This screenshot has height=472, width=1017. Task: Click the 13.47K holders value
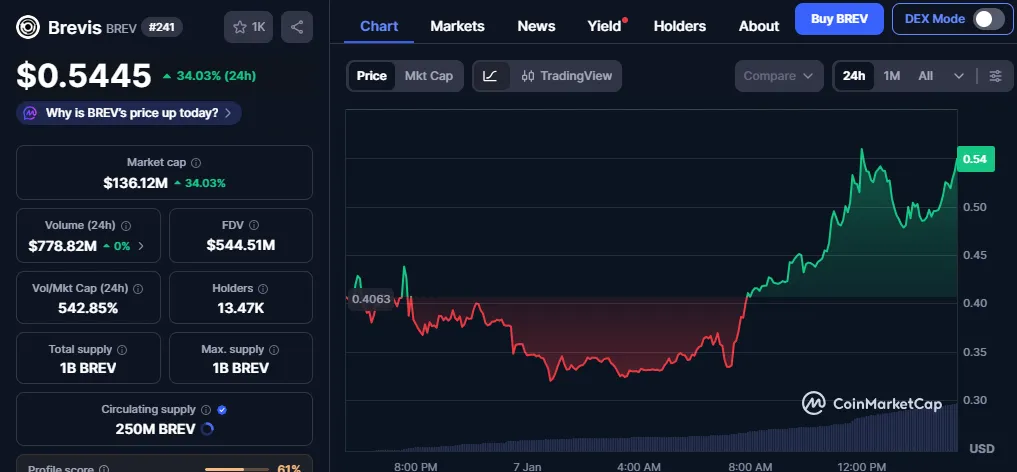pos(241,309)
